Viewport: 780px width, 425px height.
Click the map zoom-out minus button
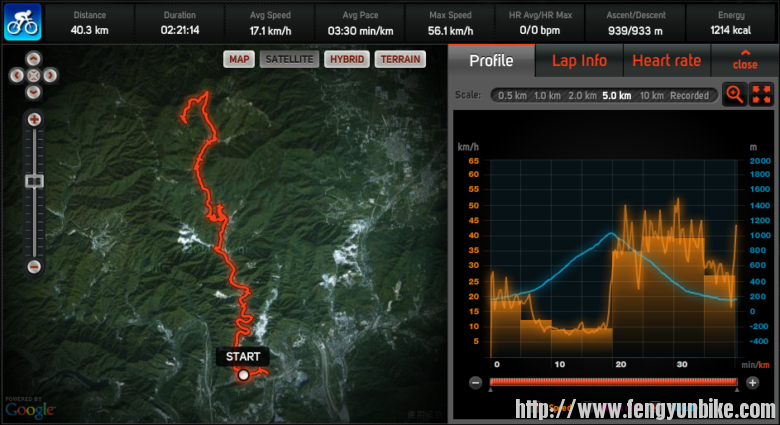(x=34, y=267)
